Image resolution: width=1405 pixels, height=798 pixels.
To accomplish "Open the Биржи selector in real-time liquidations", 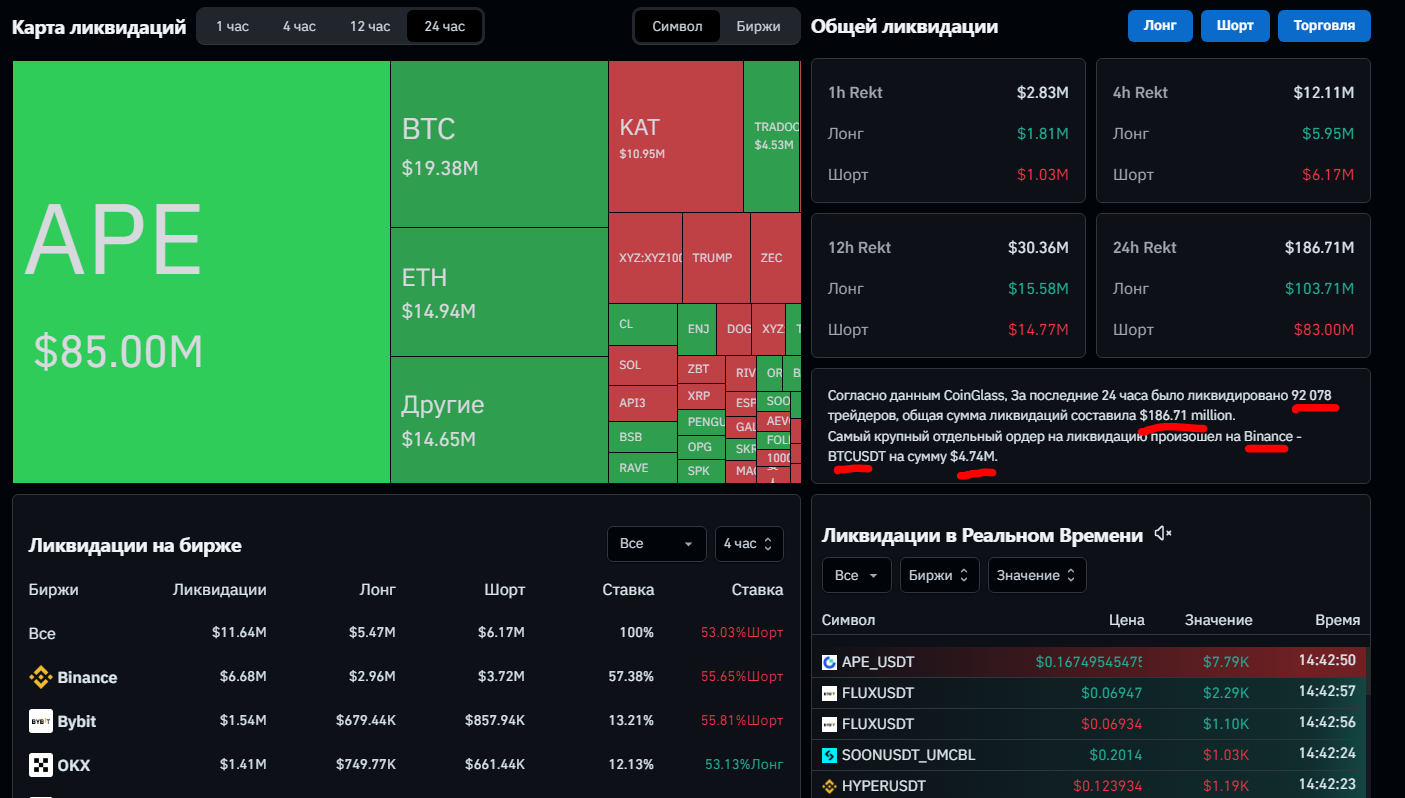I will pos(940,575).
